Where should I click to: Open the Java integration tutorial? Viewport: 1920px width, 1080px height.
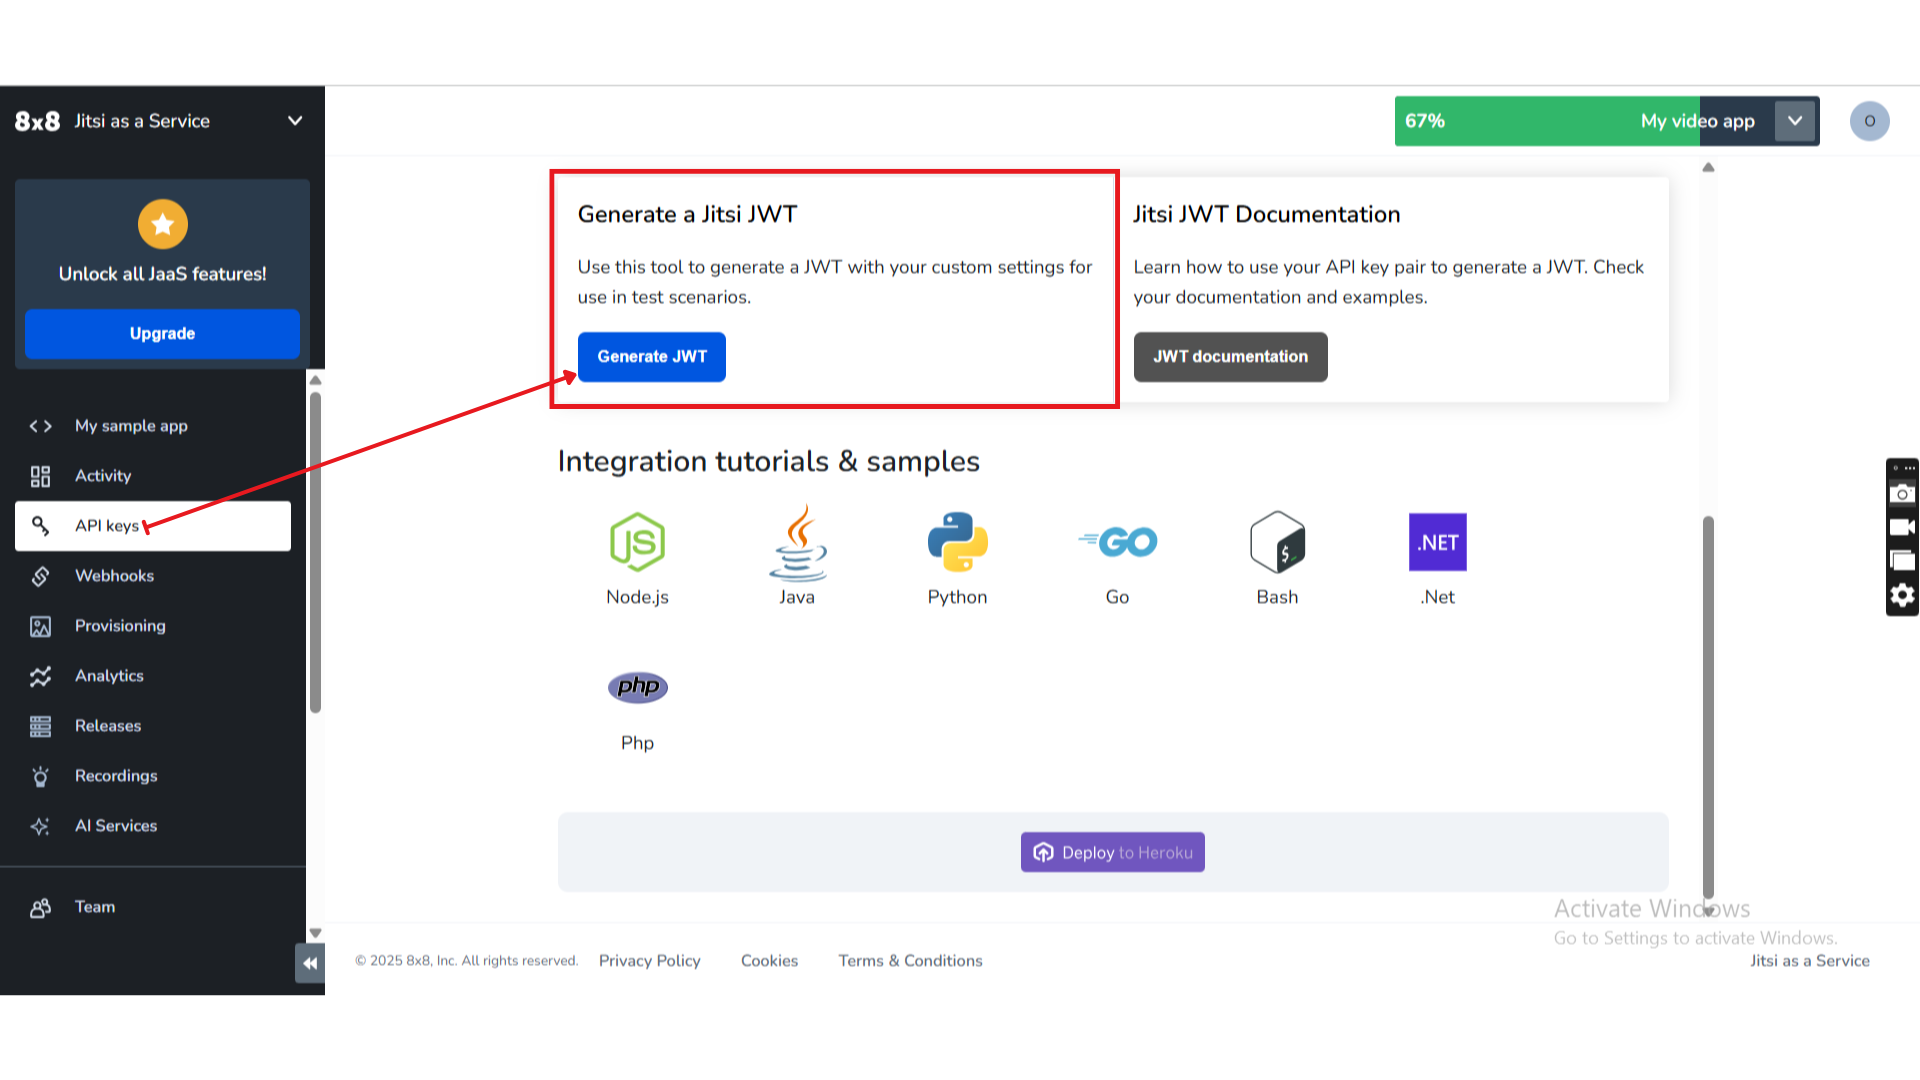tap(797, 543)
